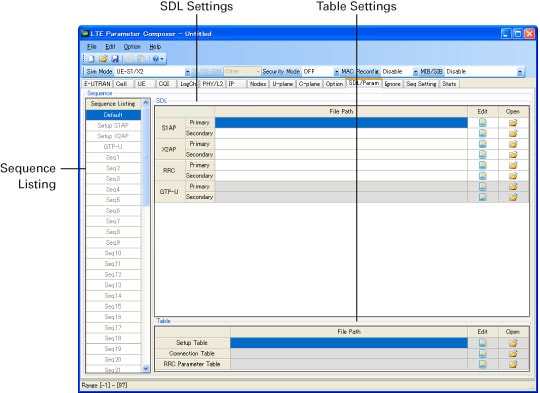Screen dimensions: 540x393
Task: Click Open folder icon for S1AP Secondary row
Action: [x=513, y=133]
